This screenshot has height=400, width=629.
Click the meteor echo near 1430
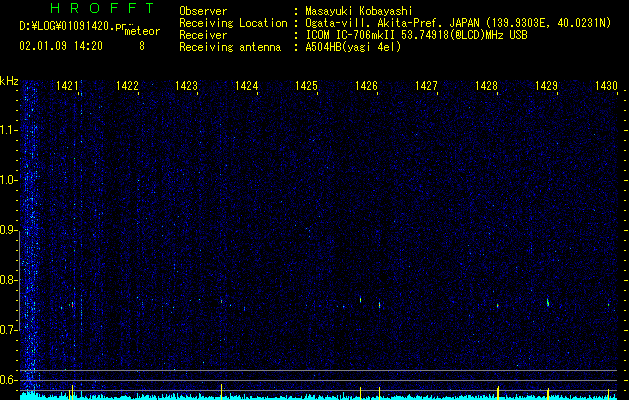tap(608, 305)
